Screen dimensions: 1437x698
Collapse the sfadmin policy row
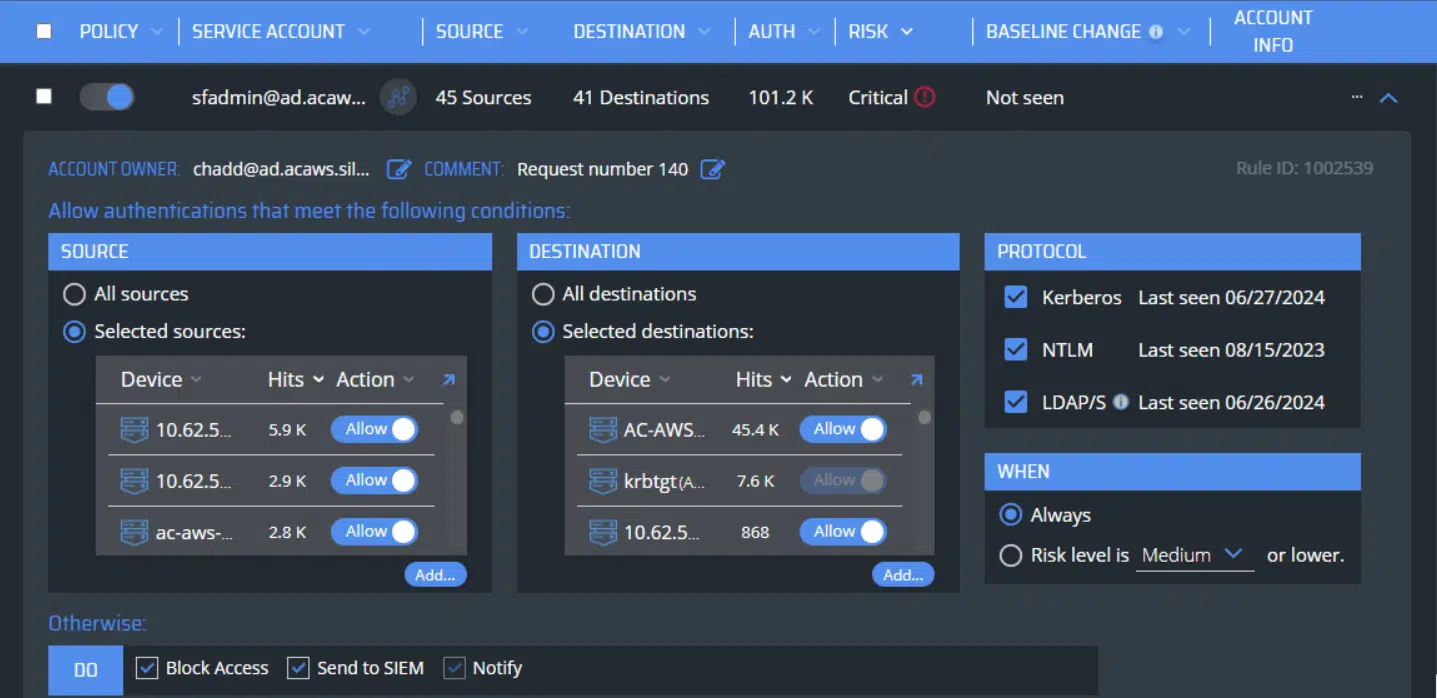[x=1388, y=98]
